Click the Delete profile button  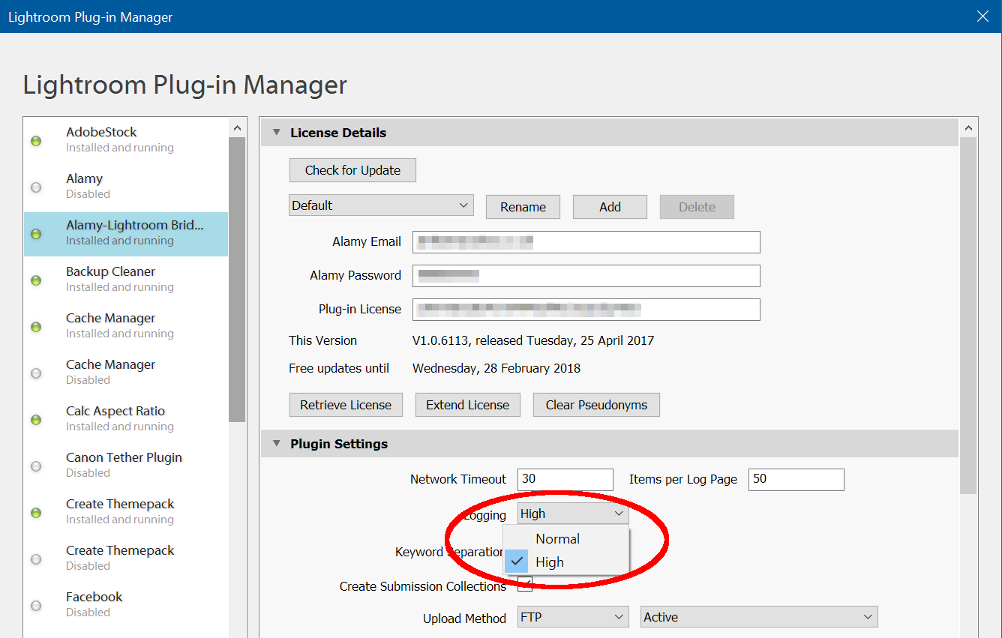coord(697,207)
